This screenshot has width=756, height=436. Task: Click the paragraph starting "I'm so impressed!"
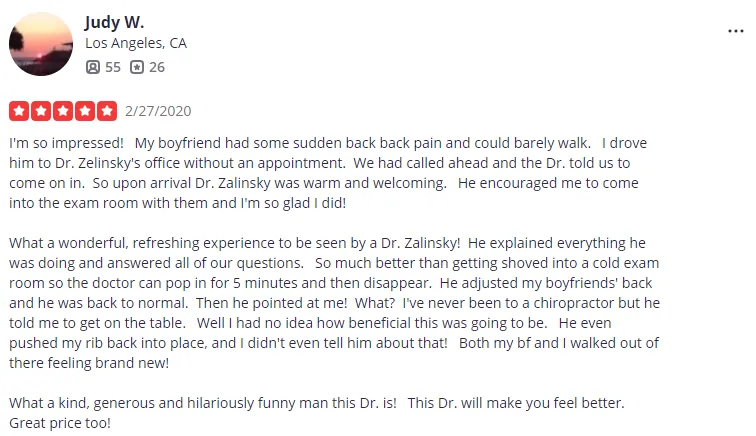[328, 173]
